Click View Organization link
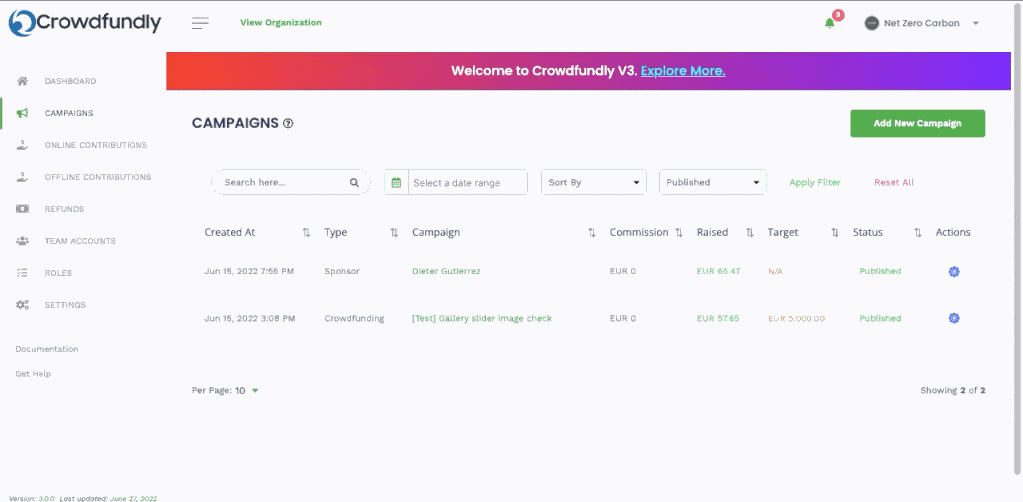 coord(281,23)
